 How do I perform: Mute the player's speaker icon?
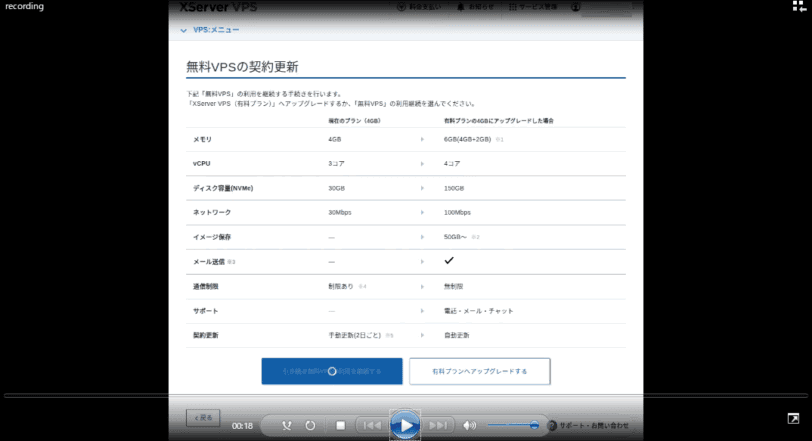tap(469, 425)
